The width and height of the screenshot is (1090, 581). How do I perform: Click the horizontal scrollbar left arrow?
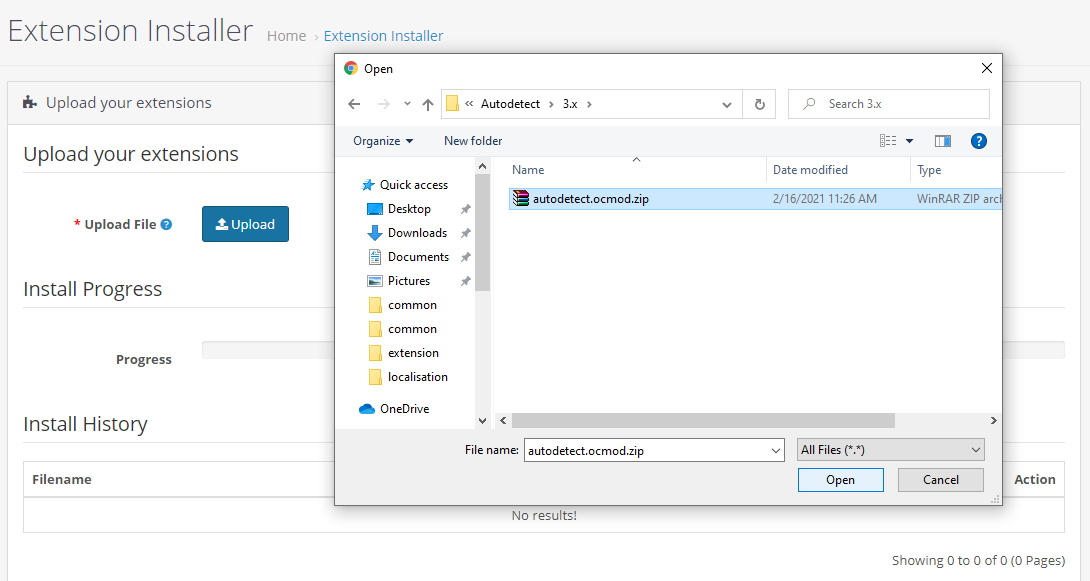(x=503, y=420)
